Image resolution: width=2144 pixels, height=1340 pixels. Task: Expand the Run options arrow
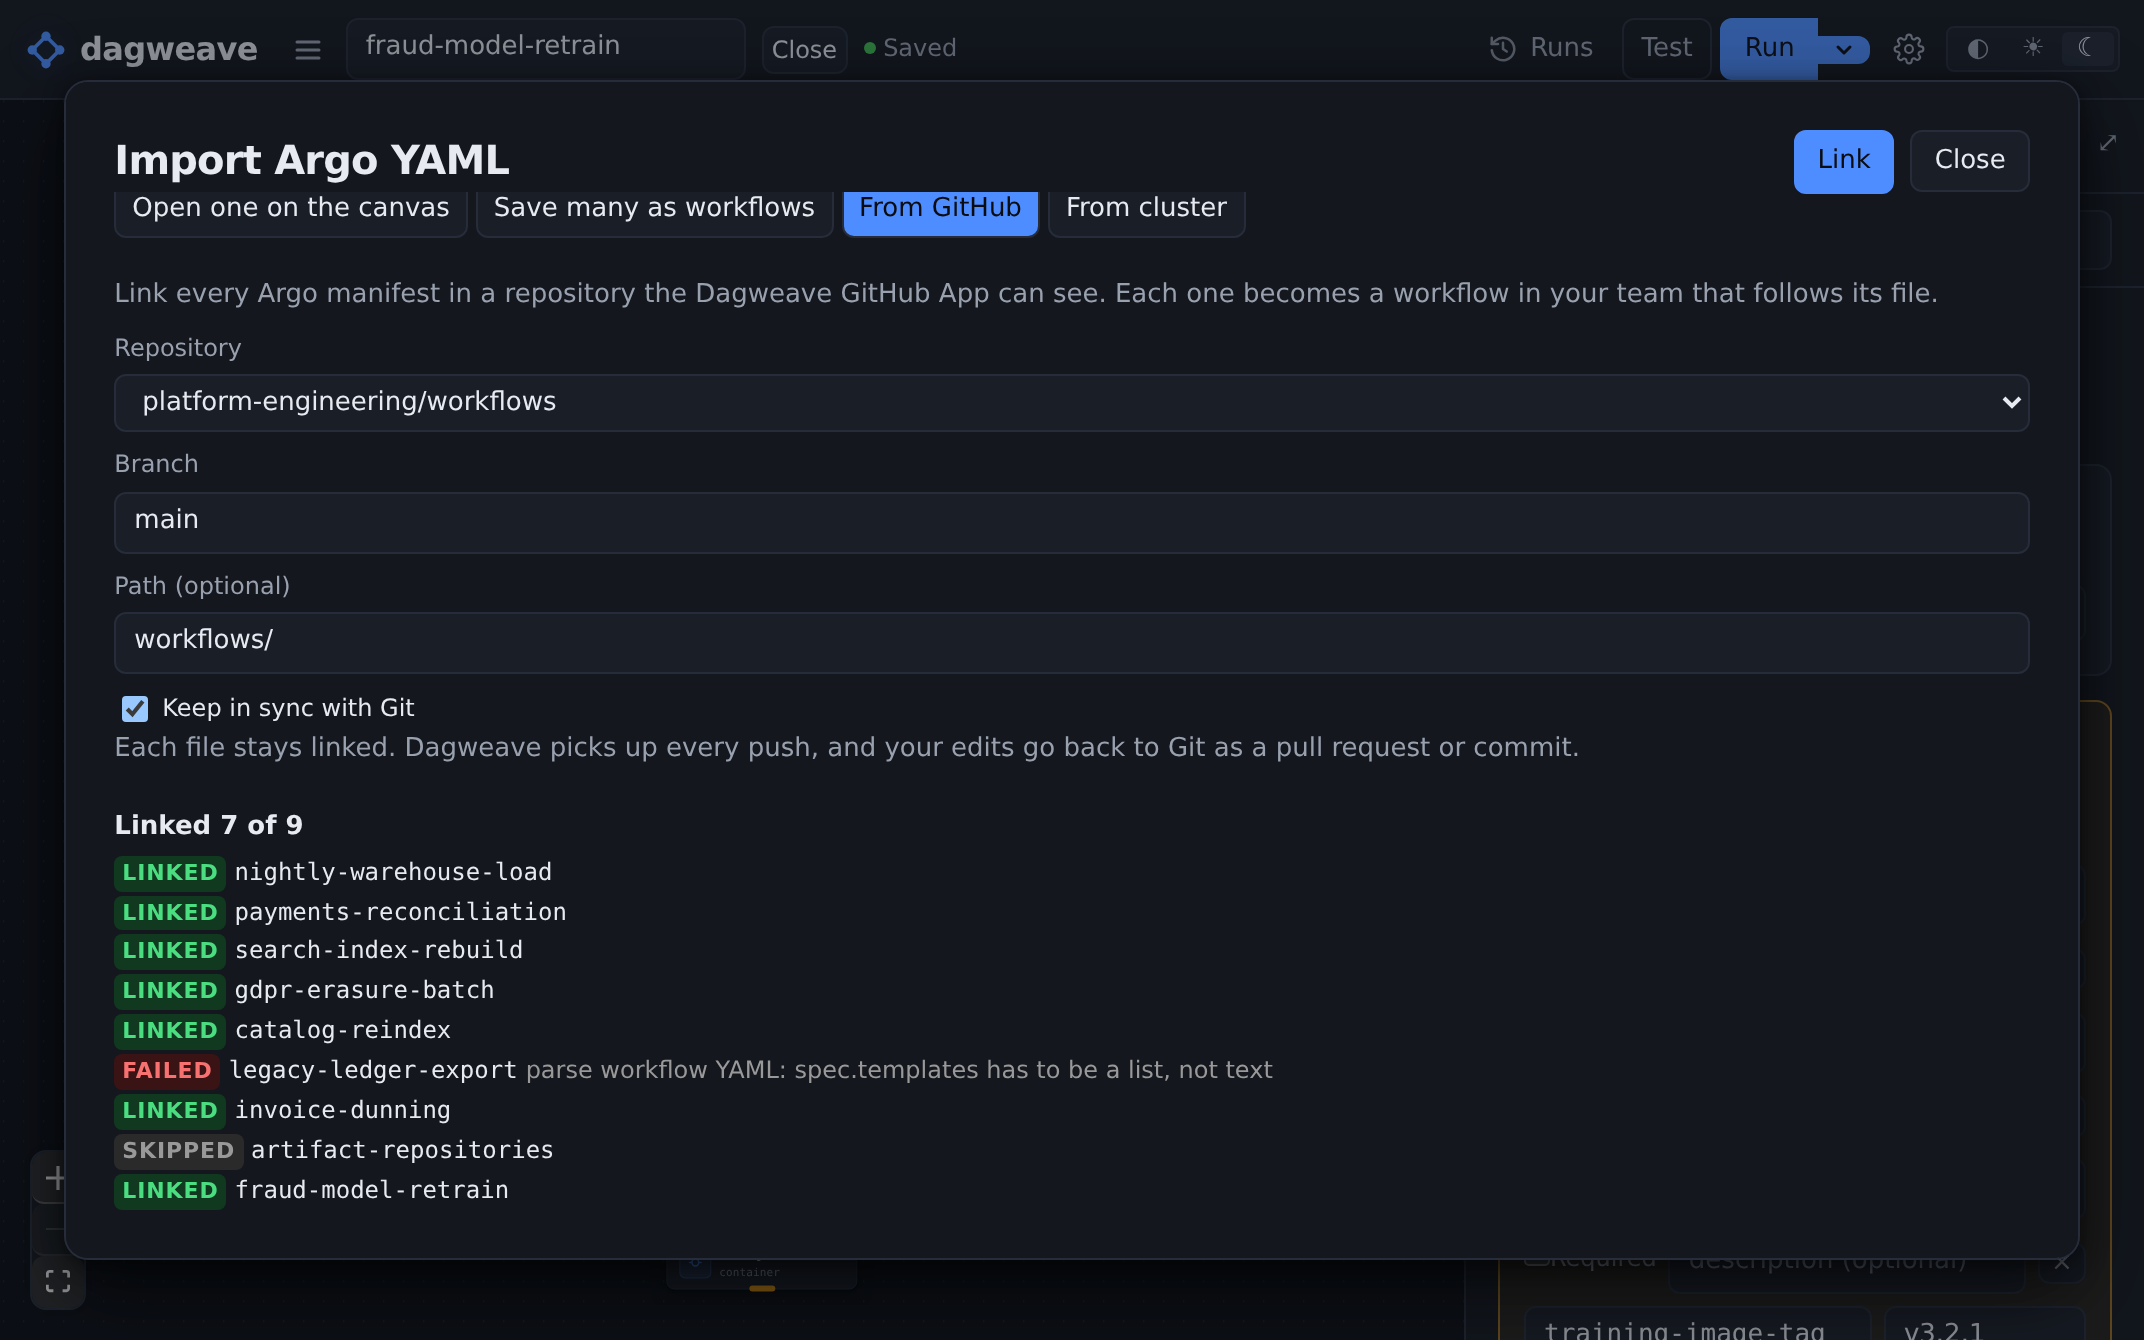pyautogui.click(x=1844, y=49)
